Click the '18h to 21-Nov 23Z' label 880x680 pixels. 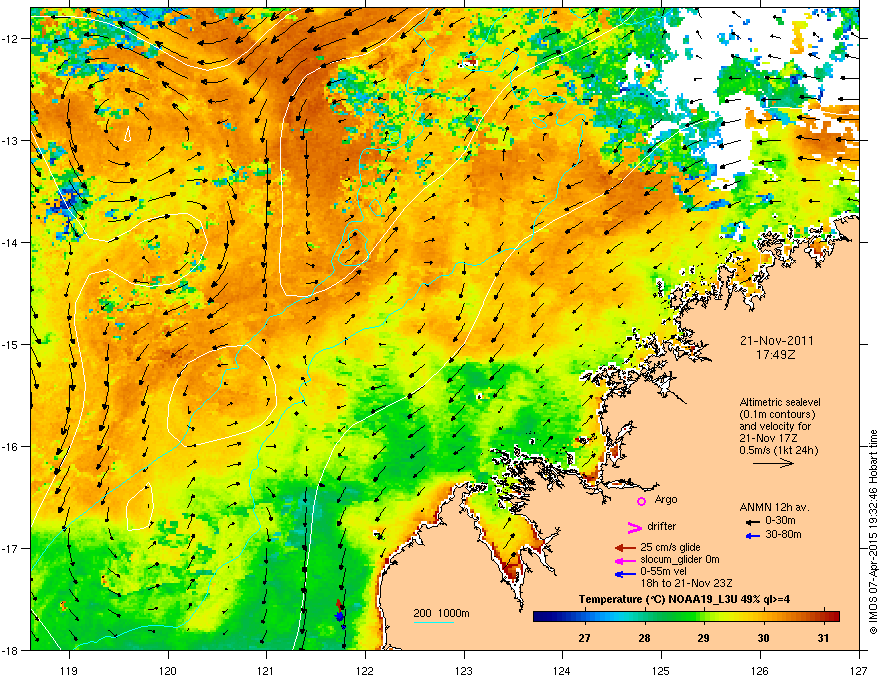pos(686,583)
